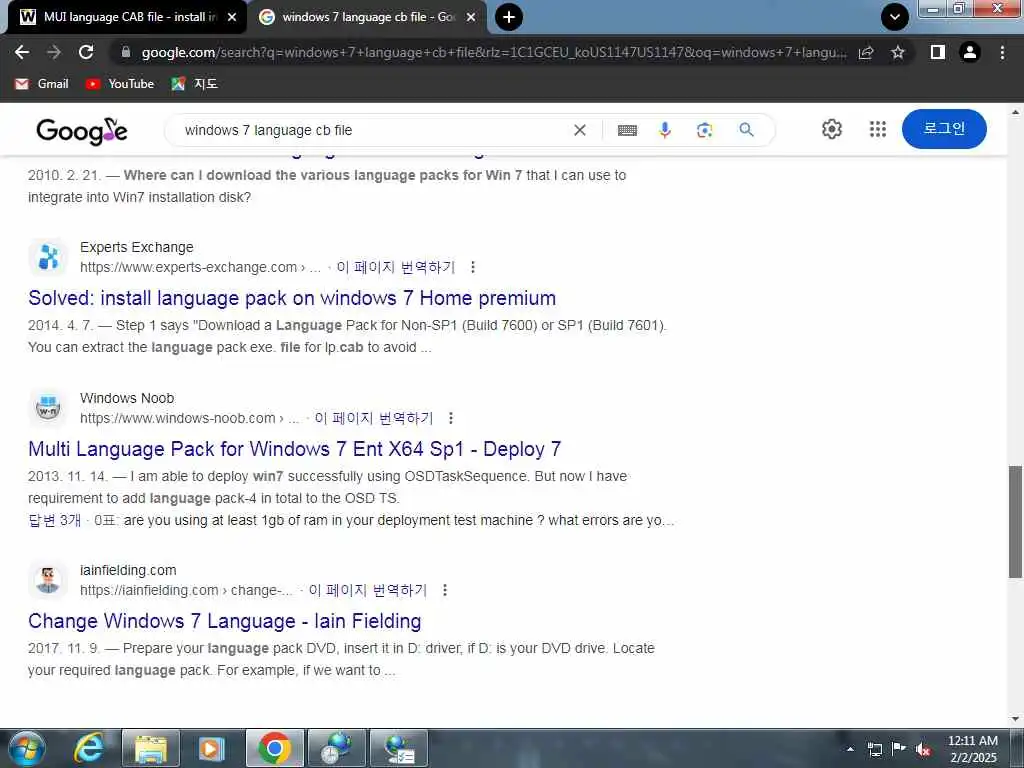Open the Google apps grid
The image size is (1024, 768).
[878, 129]
